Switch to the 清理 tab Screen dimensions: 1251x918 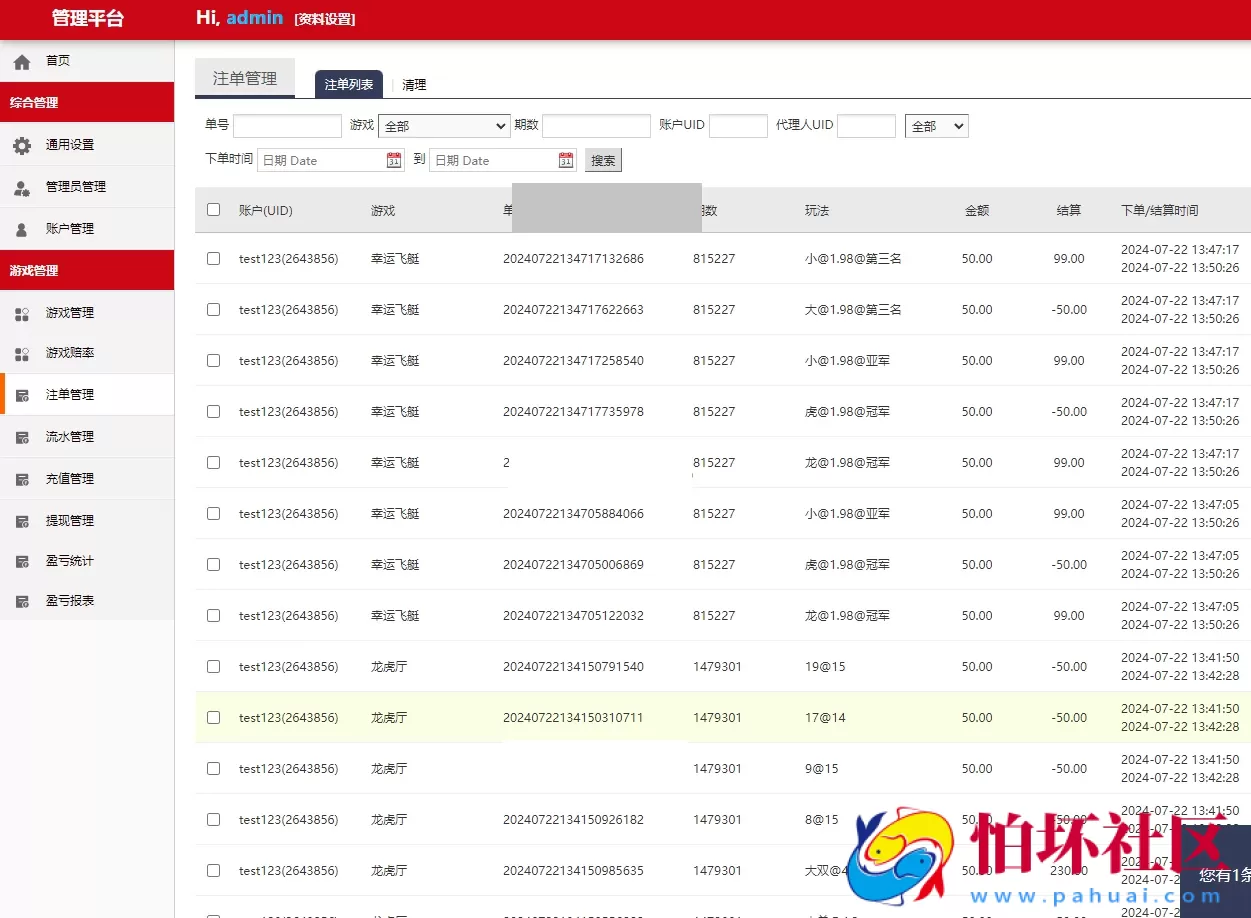414,84
